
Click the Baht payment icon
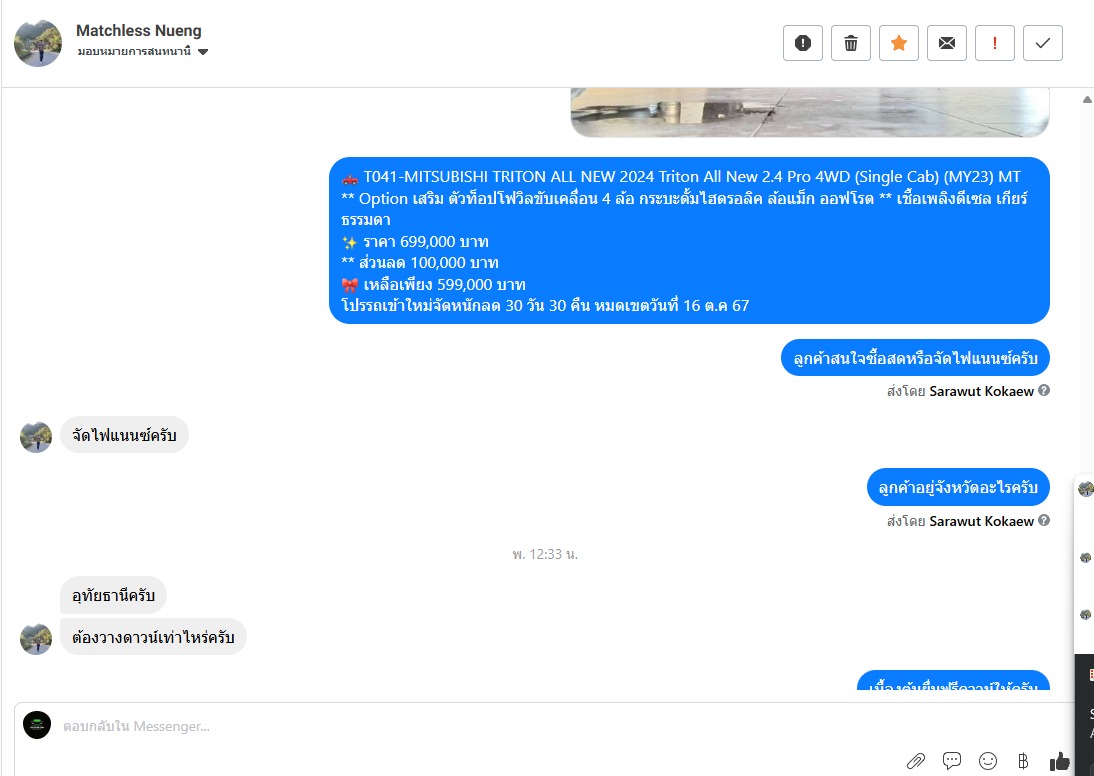tap(1023, 761)
